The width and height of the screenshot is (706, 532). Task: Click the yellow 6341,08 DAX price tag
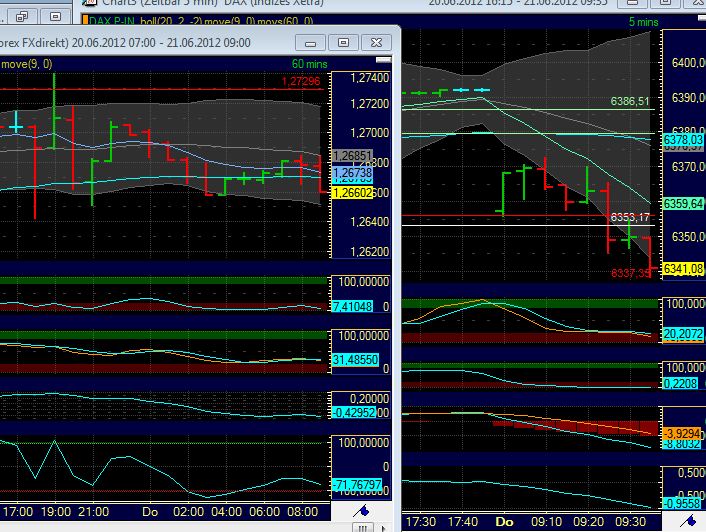coord(683,269)
